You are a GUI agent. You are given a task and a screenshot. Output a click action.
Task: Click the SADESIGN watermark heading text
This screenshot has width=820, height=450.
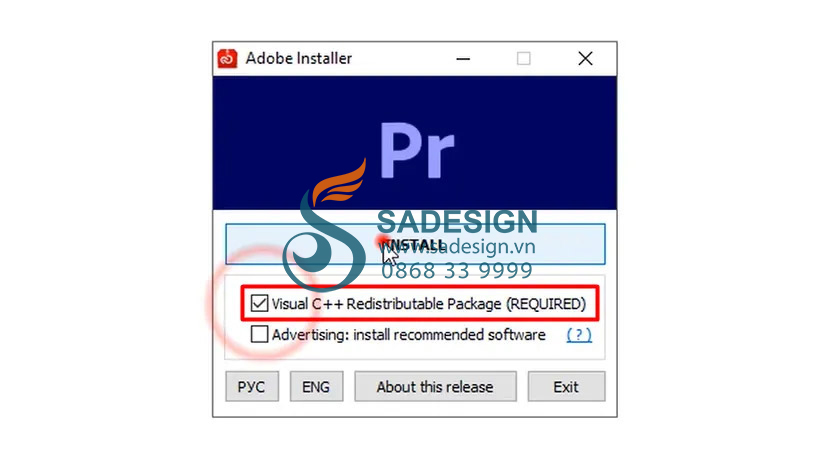tap(457, 222)
